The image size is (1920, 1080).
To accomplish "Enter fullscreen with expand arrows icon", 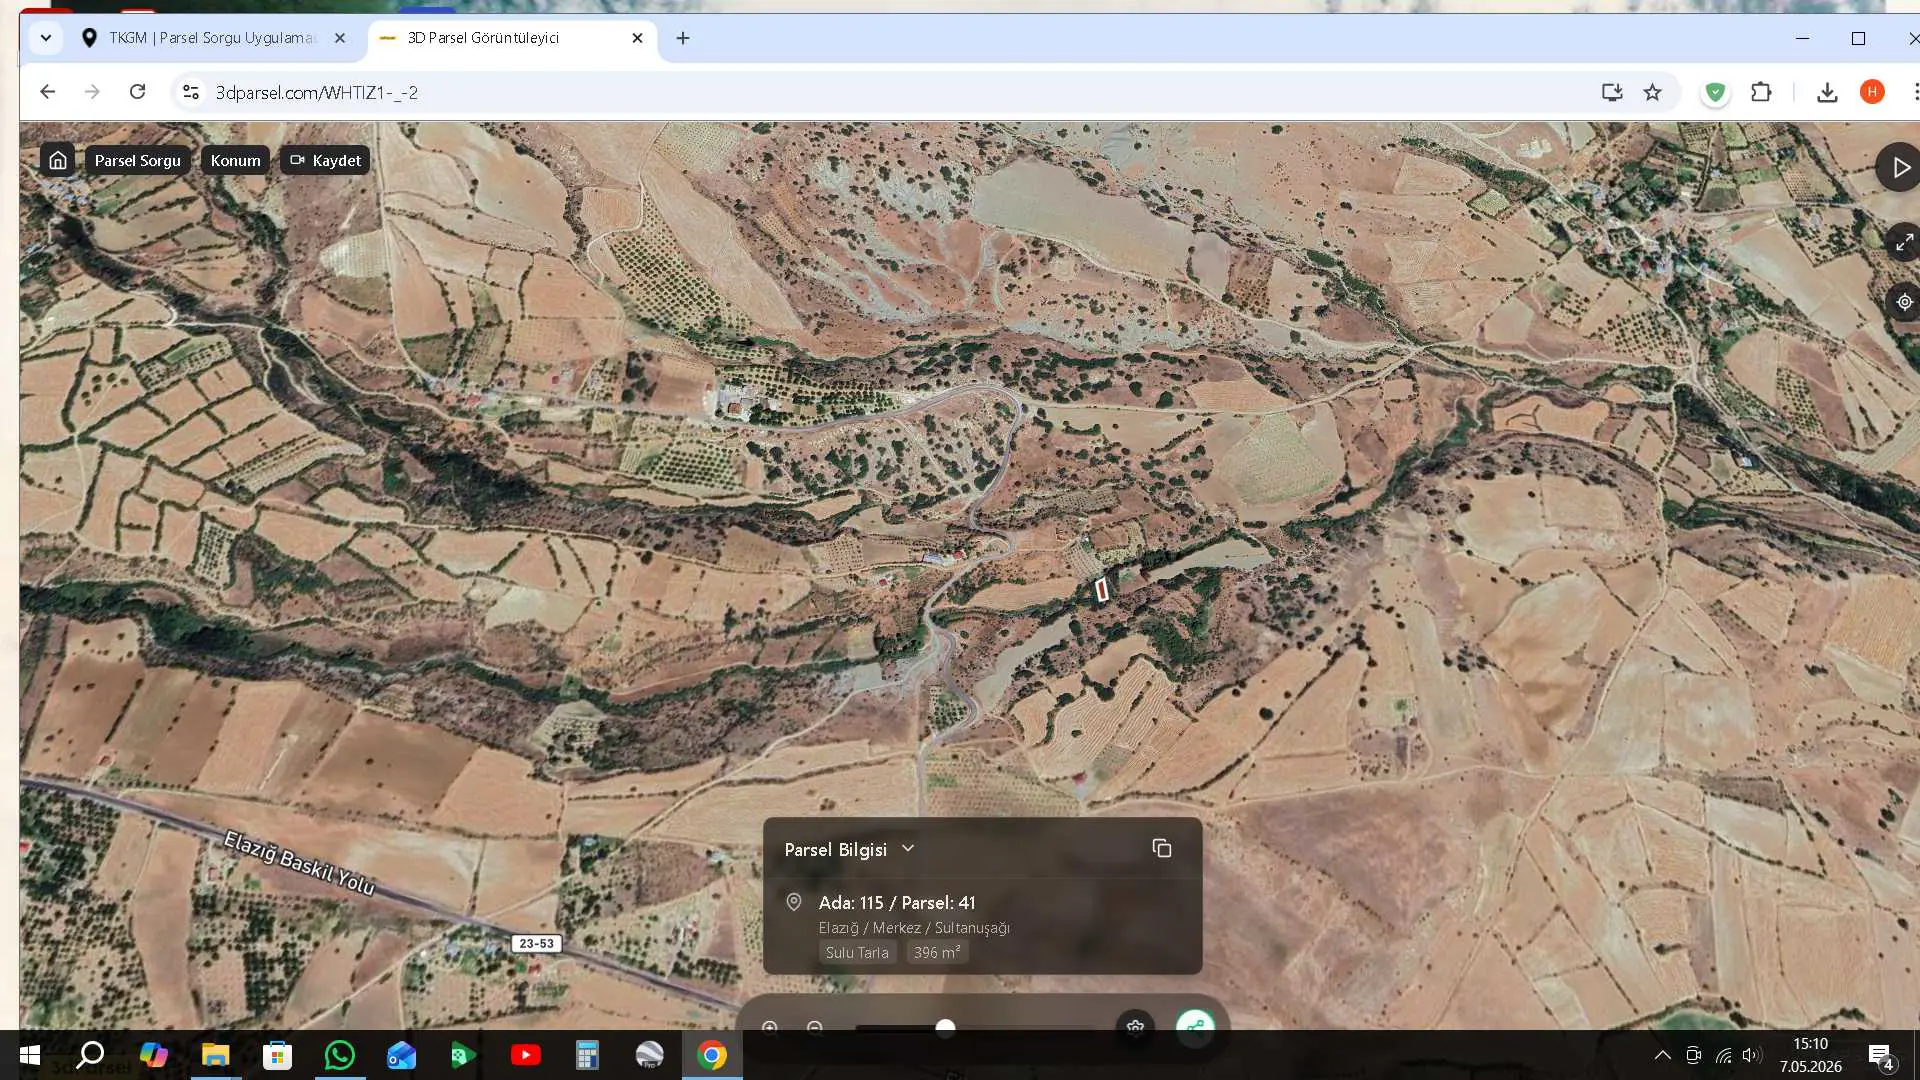I will point(1903,242).
